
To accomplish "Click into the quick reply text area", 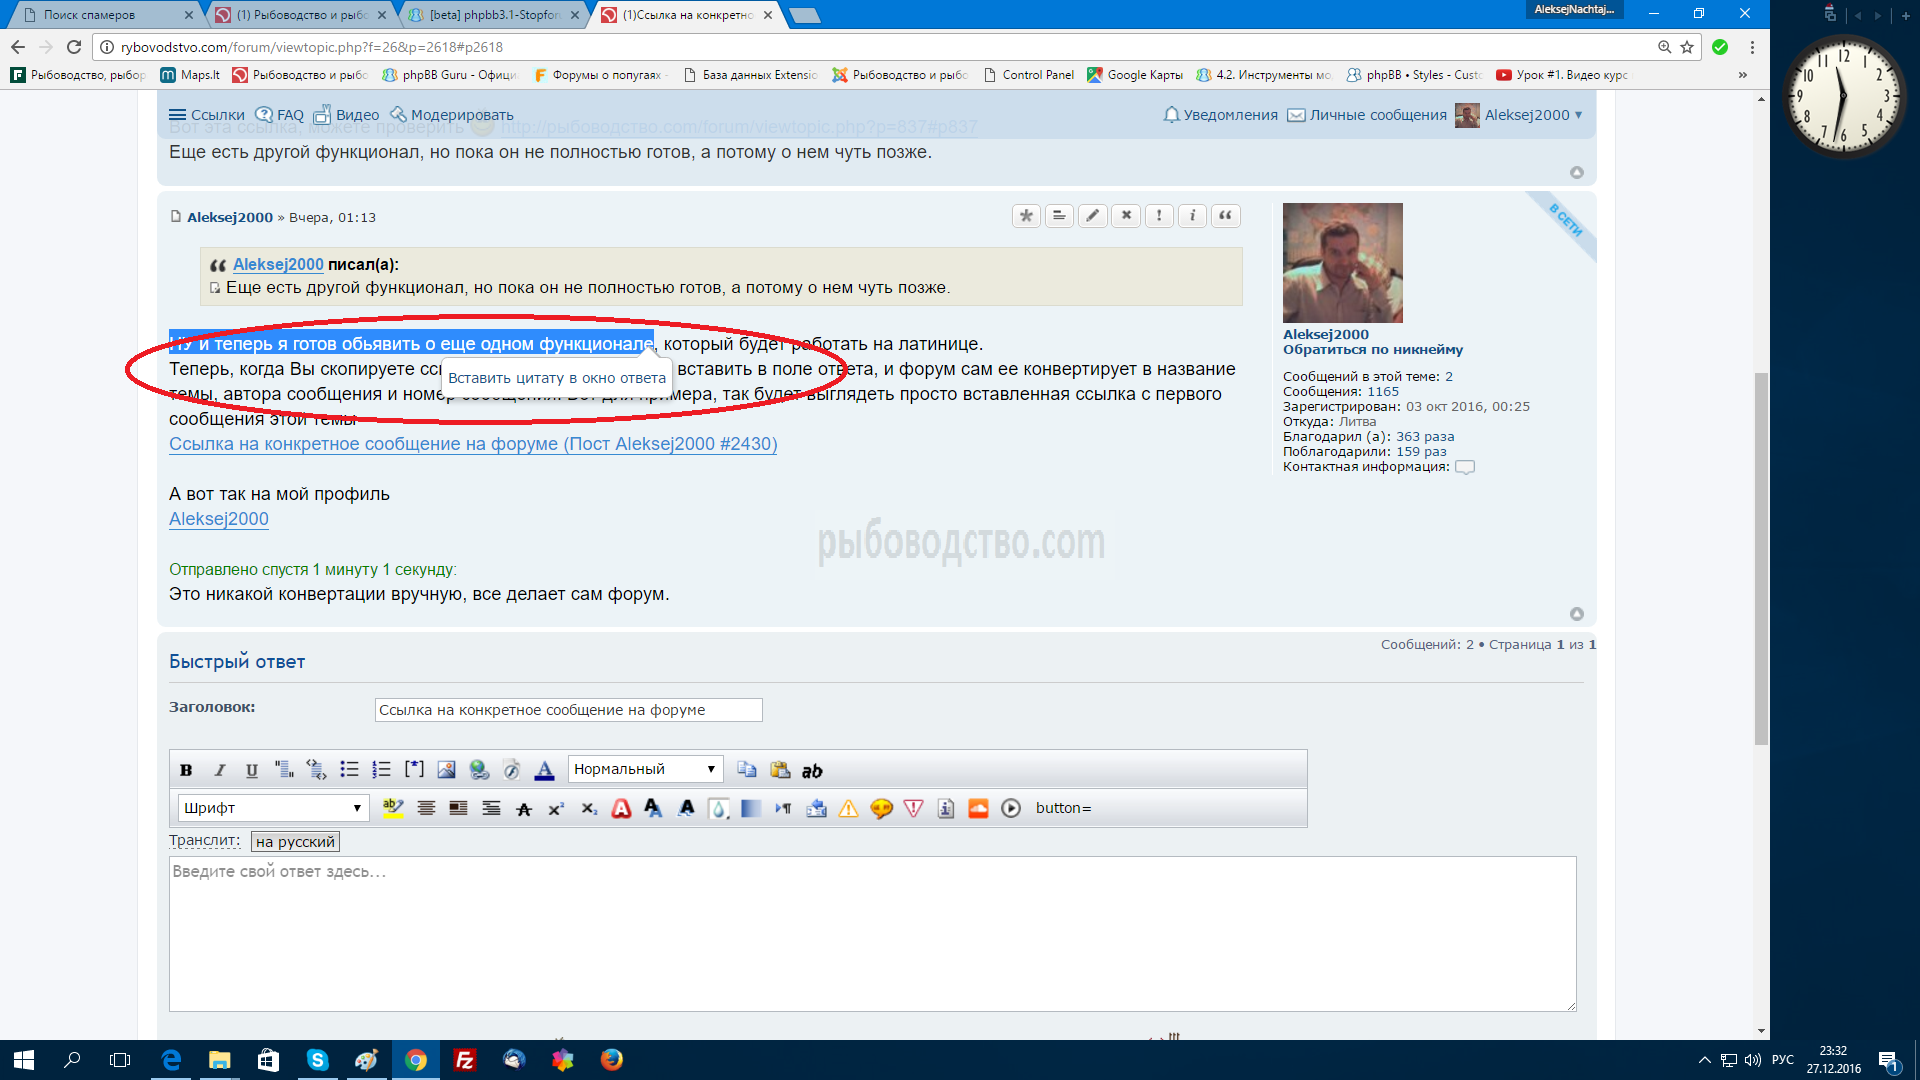I will pyautogui.click(x=872, y=933).
